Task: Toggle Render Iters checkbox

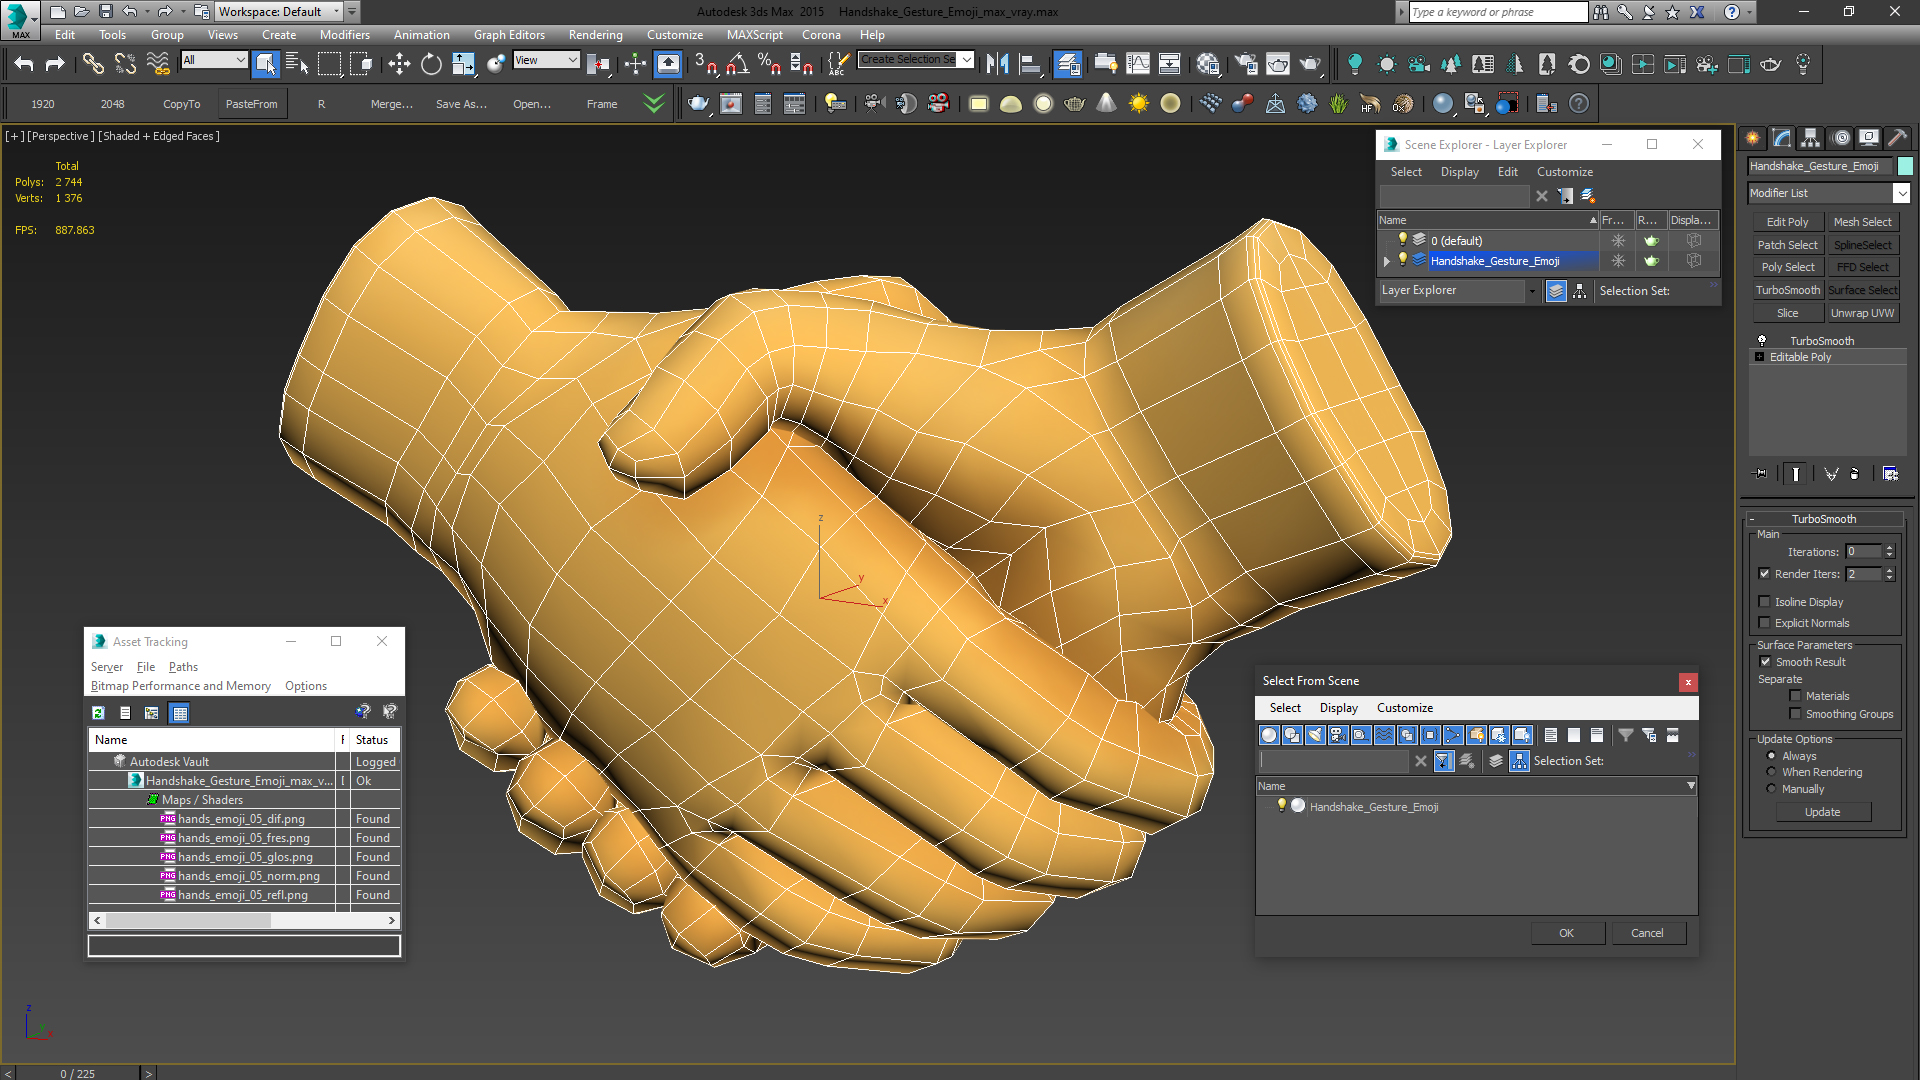Action: pos(1765,574)
